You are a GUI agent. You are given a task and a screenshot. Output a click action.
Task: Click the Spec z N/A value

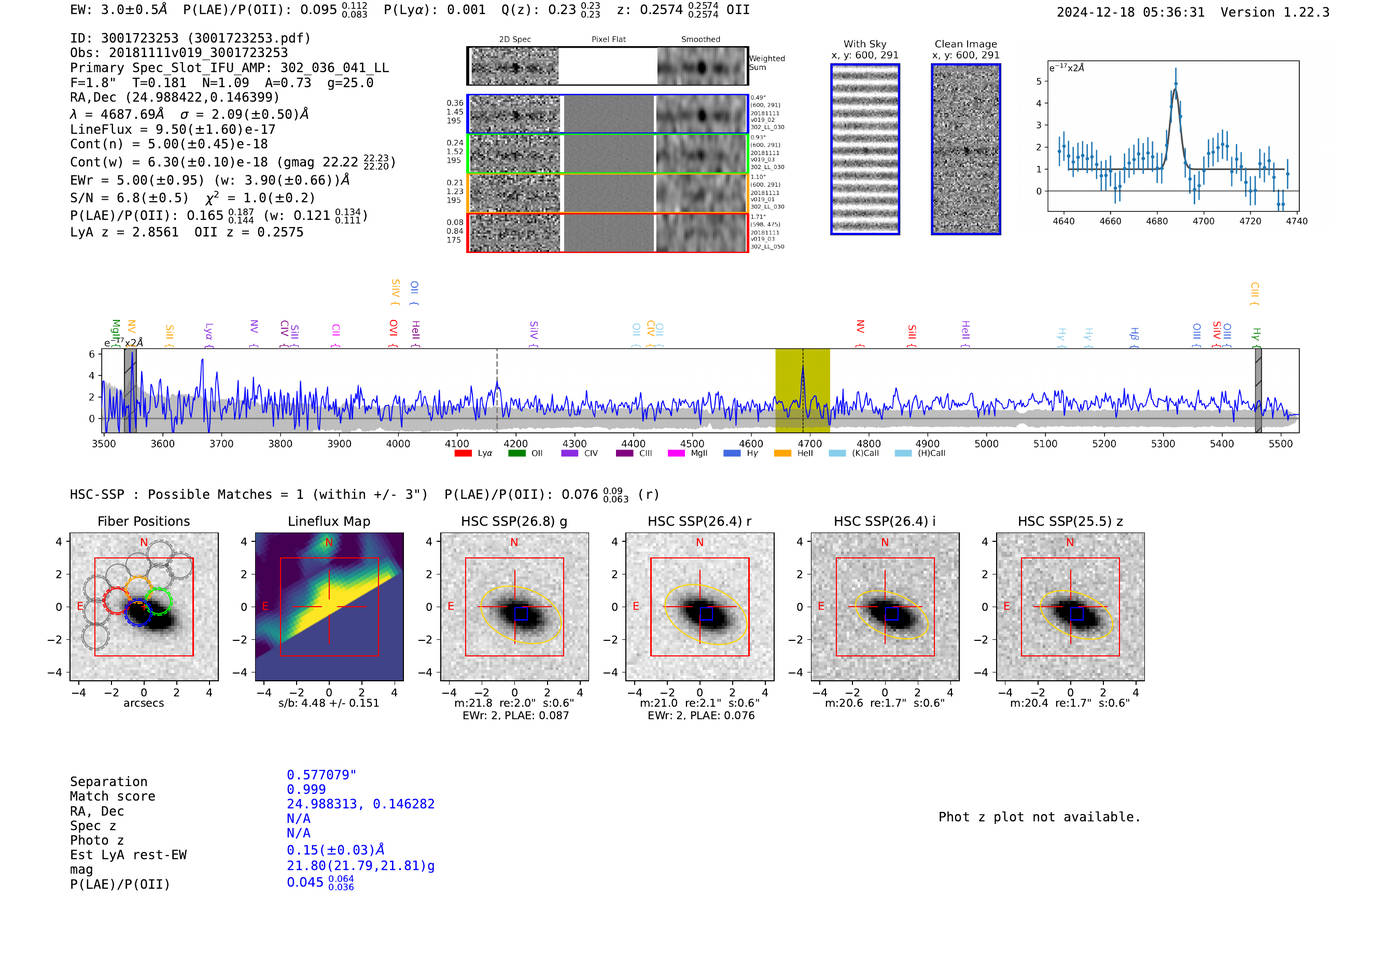(x=299, y=818)
